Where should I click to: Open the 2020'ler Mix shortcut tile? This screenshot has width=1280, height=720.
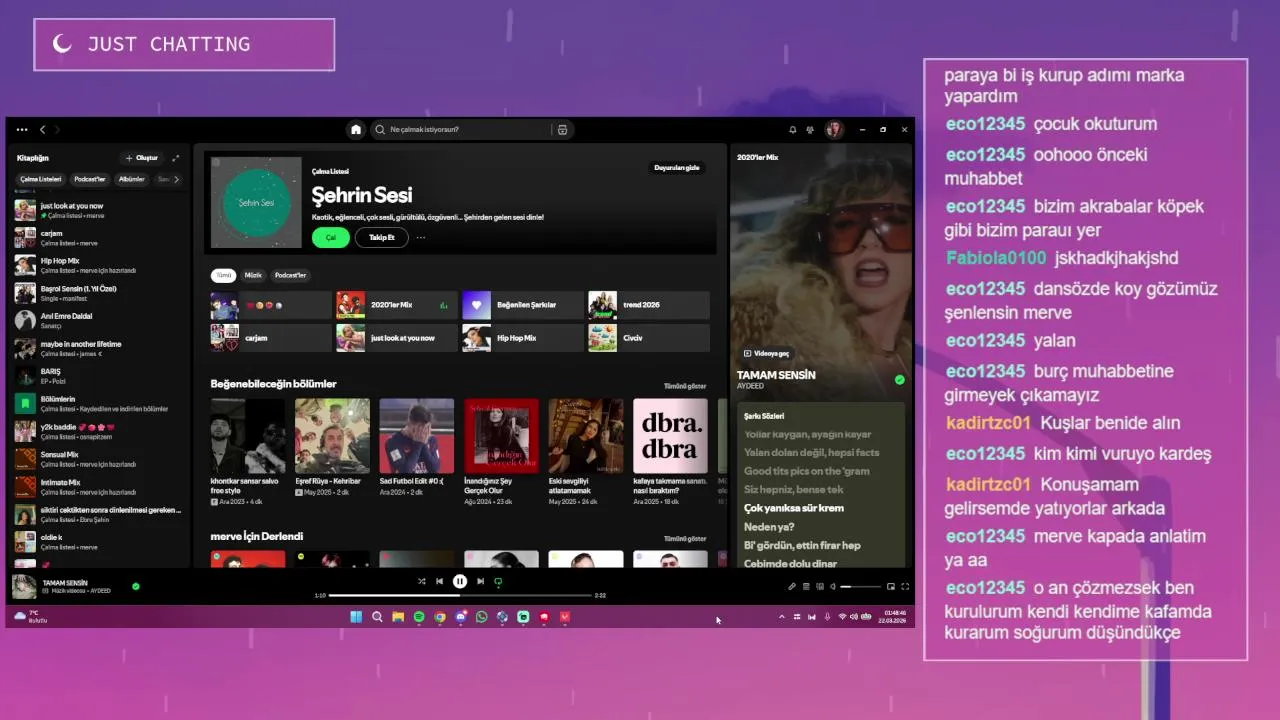(395, 305)
